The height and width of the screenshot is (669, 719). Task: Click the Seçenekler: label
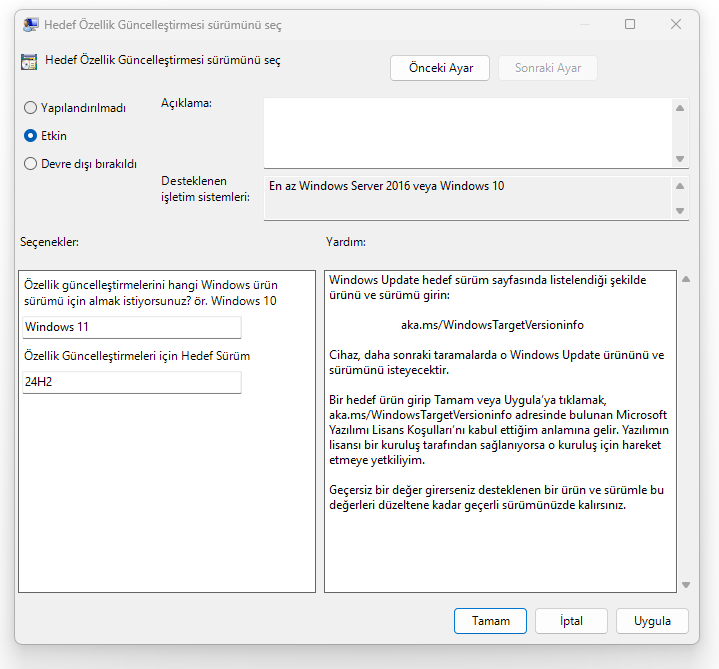tap(49, 242)
